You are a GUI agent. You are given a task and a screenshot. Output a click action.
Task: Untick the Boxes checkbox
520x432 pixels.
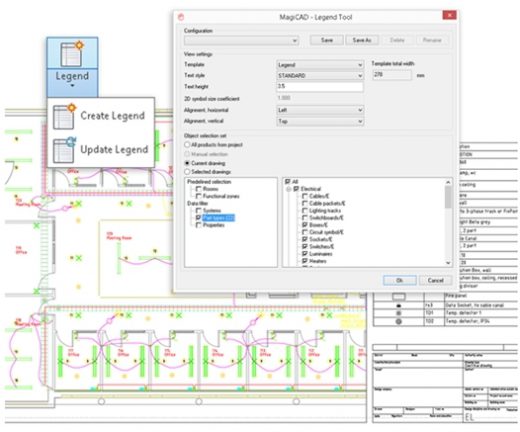click(305, 225)
